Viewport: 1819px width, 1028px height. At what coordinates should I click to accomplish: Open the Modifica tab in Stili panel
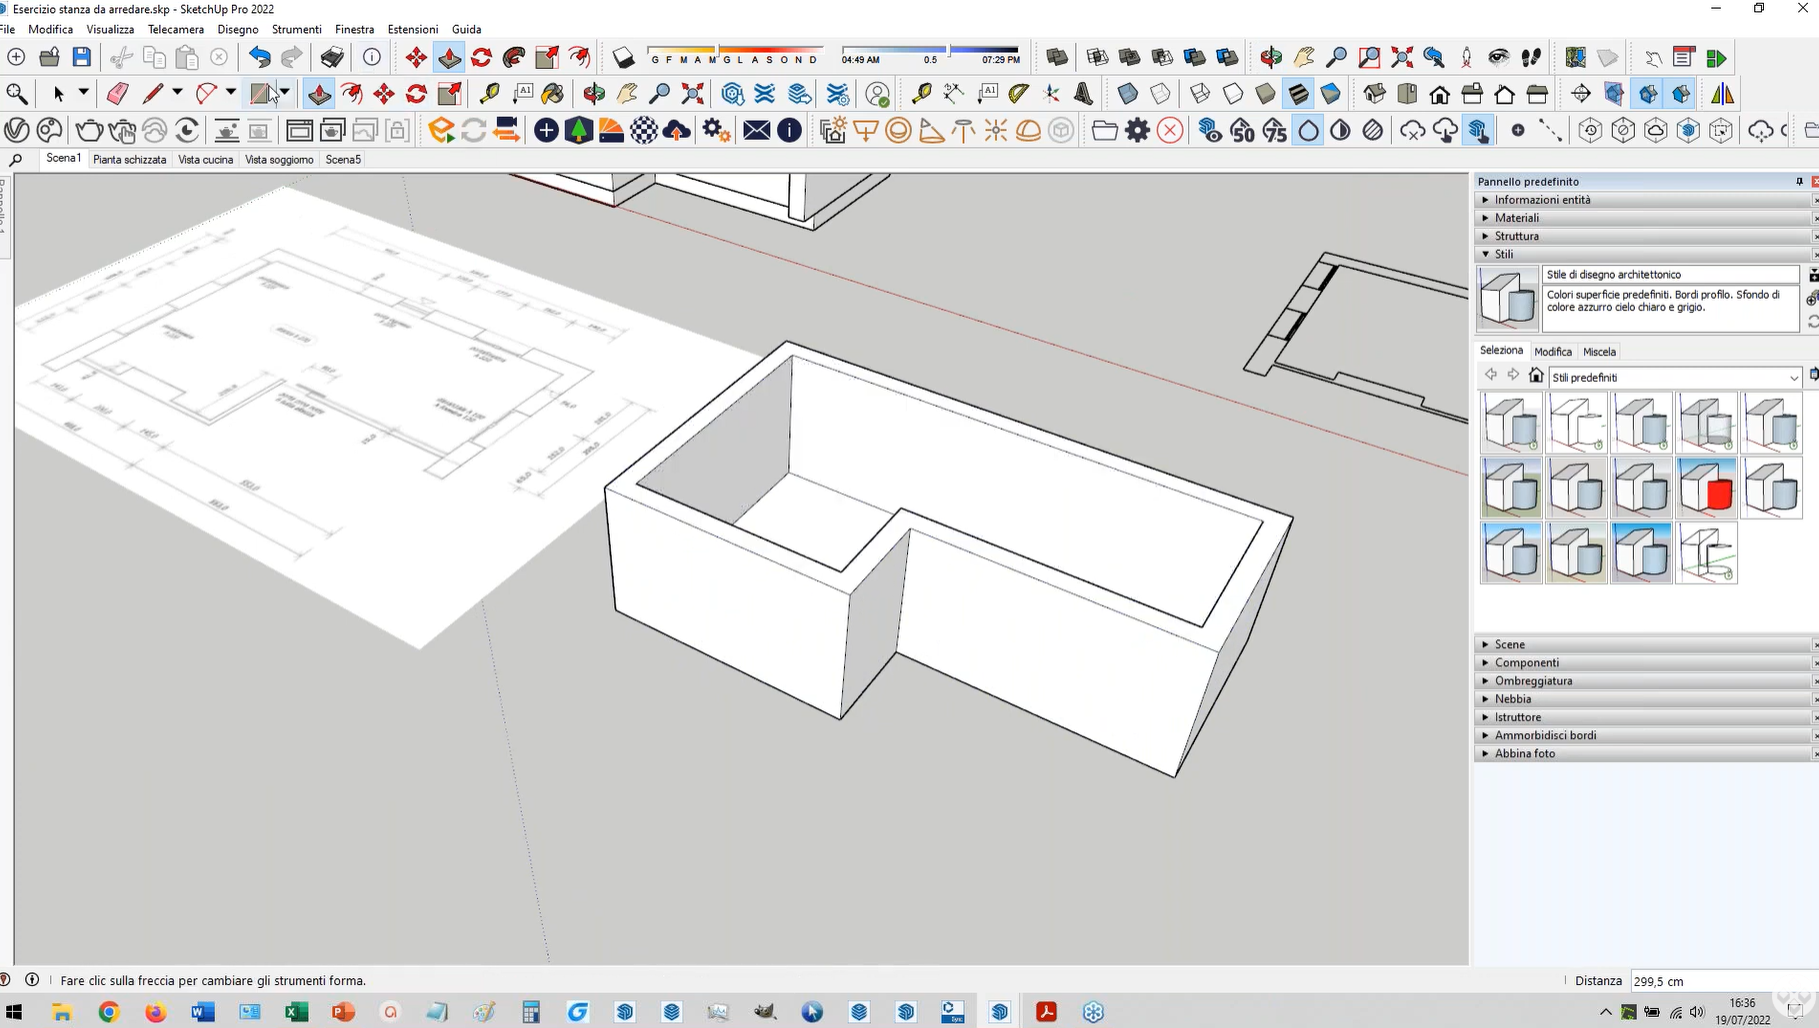click(1552, 352)
